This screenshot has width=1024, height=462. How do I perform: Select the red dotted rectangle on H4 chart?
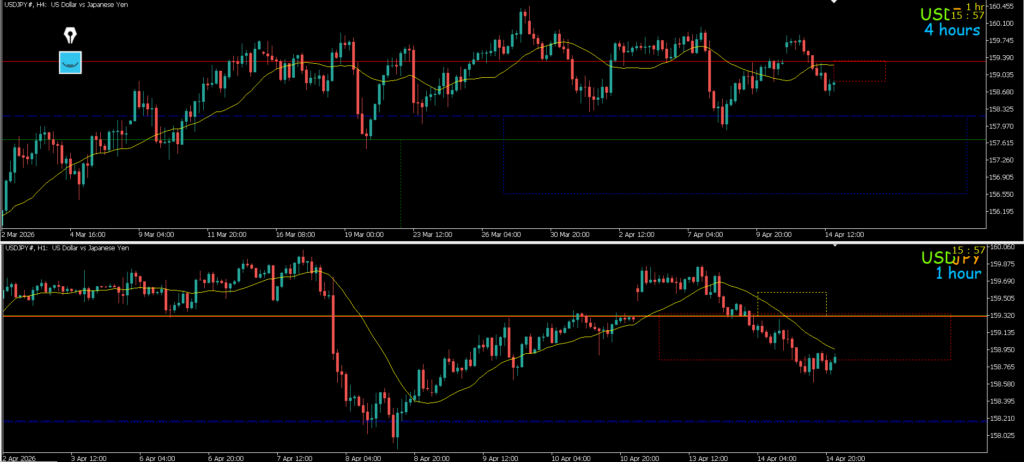(860, 72)
